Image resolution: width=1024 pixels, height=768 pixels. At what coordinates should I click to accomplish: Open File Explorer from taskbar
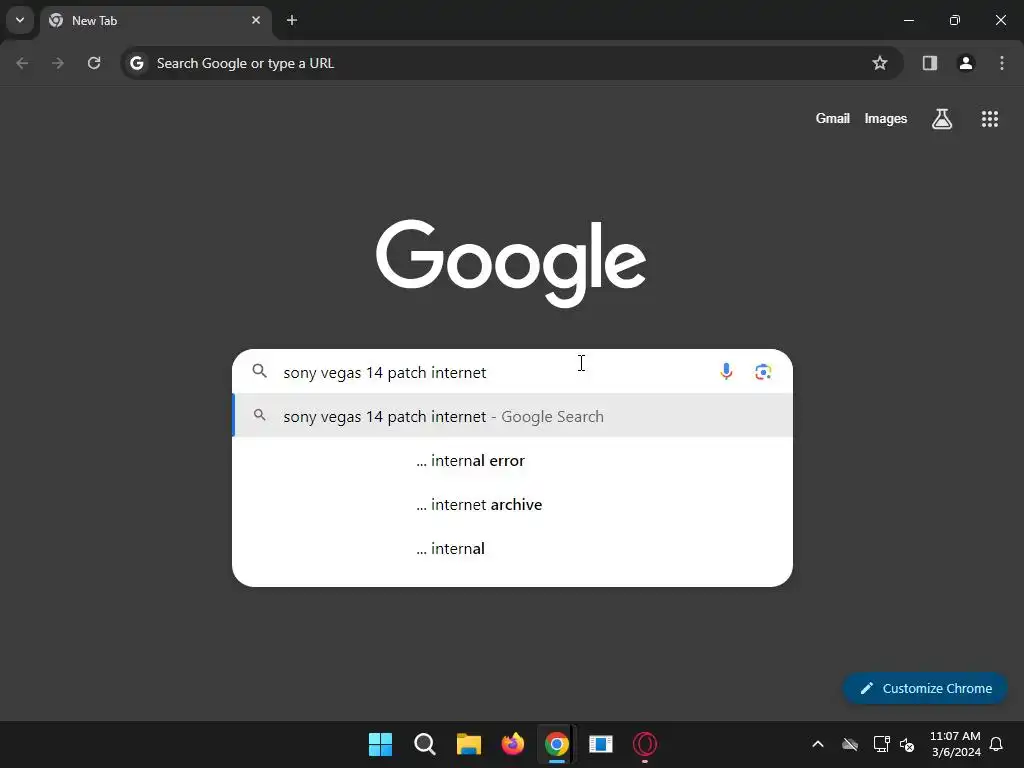click(468, 744)
